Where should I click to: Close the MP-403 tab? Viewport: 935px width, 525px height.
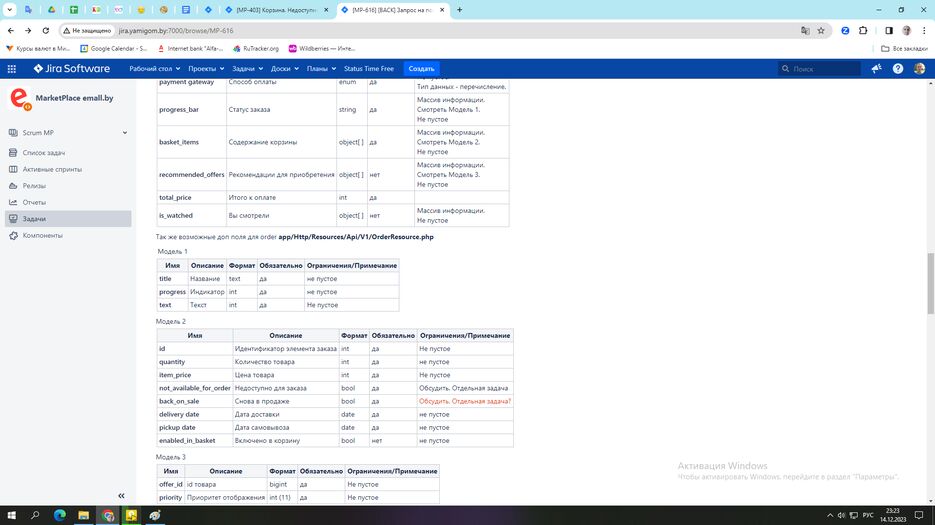point(326,10)
